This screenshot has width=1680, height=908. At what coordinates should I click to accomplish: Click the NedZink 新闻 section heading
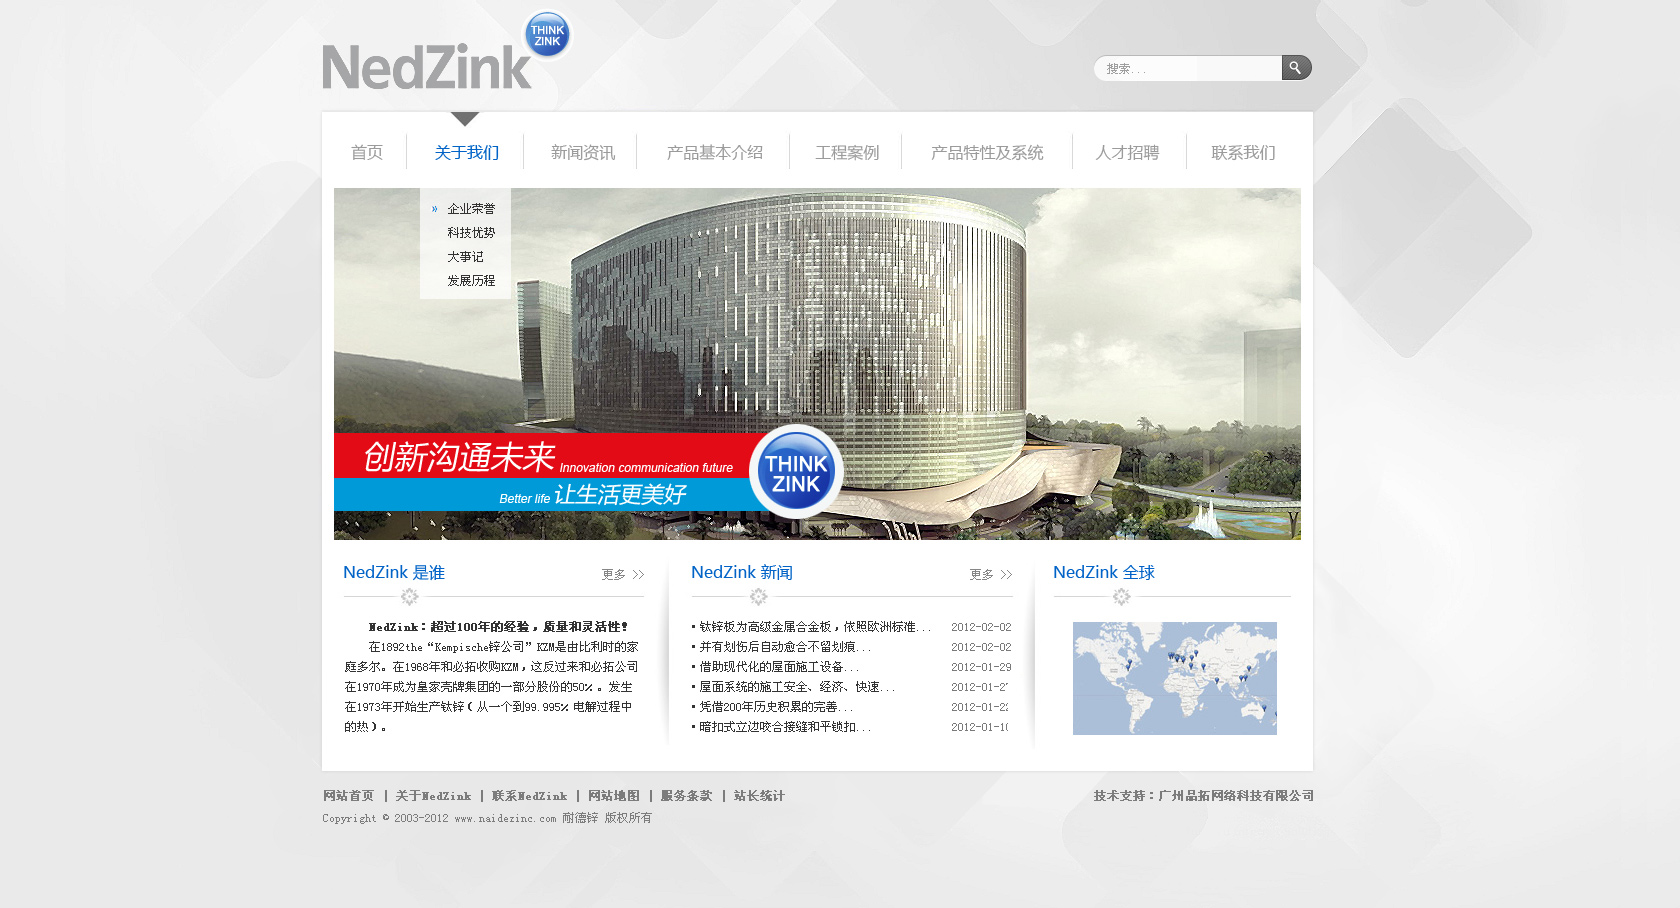[742, 573]
